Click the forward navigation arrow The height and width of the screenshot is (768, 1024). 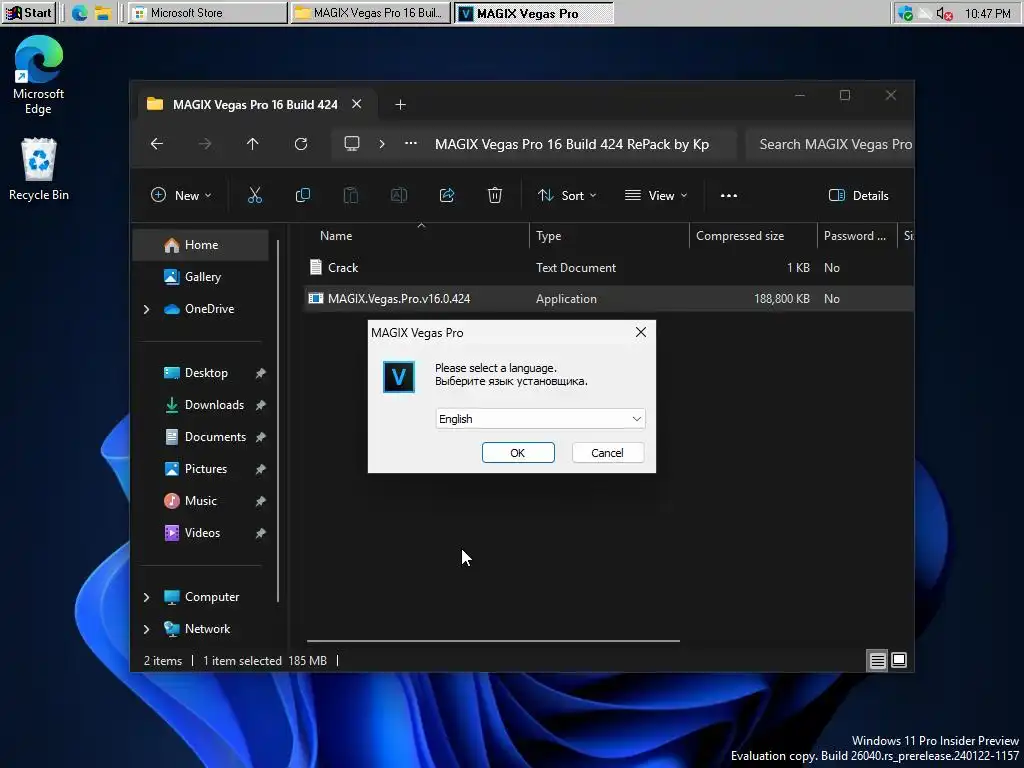coord(205,144)
